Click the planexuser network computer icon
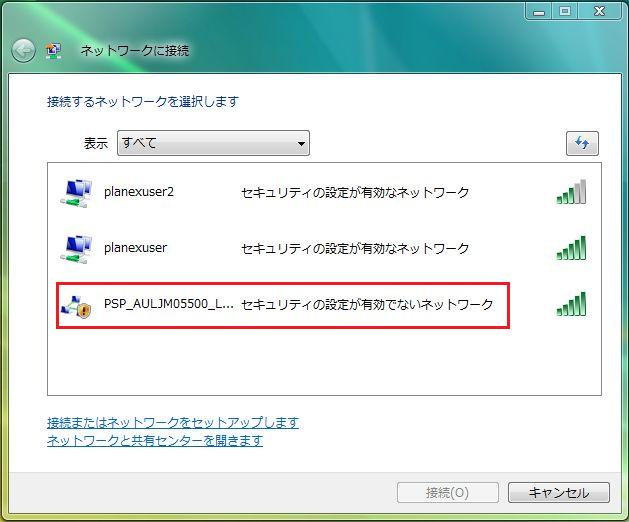 click(x=76, y=248)
